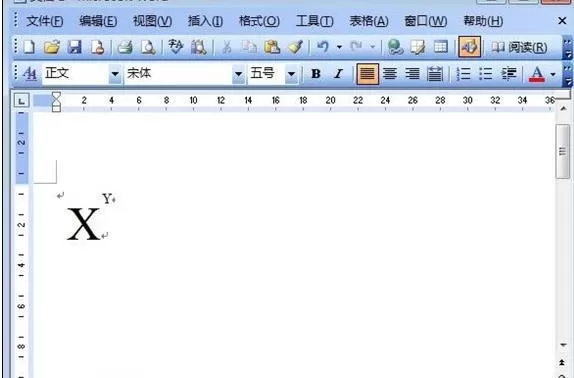Click the first-line indent marker on the ruler
The width and height of the screenshot is (574, 378).
click(x=56, y=96)
